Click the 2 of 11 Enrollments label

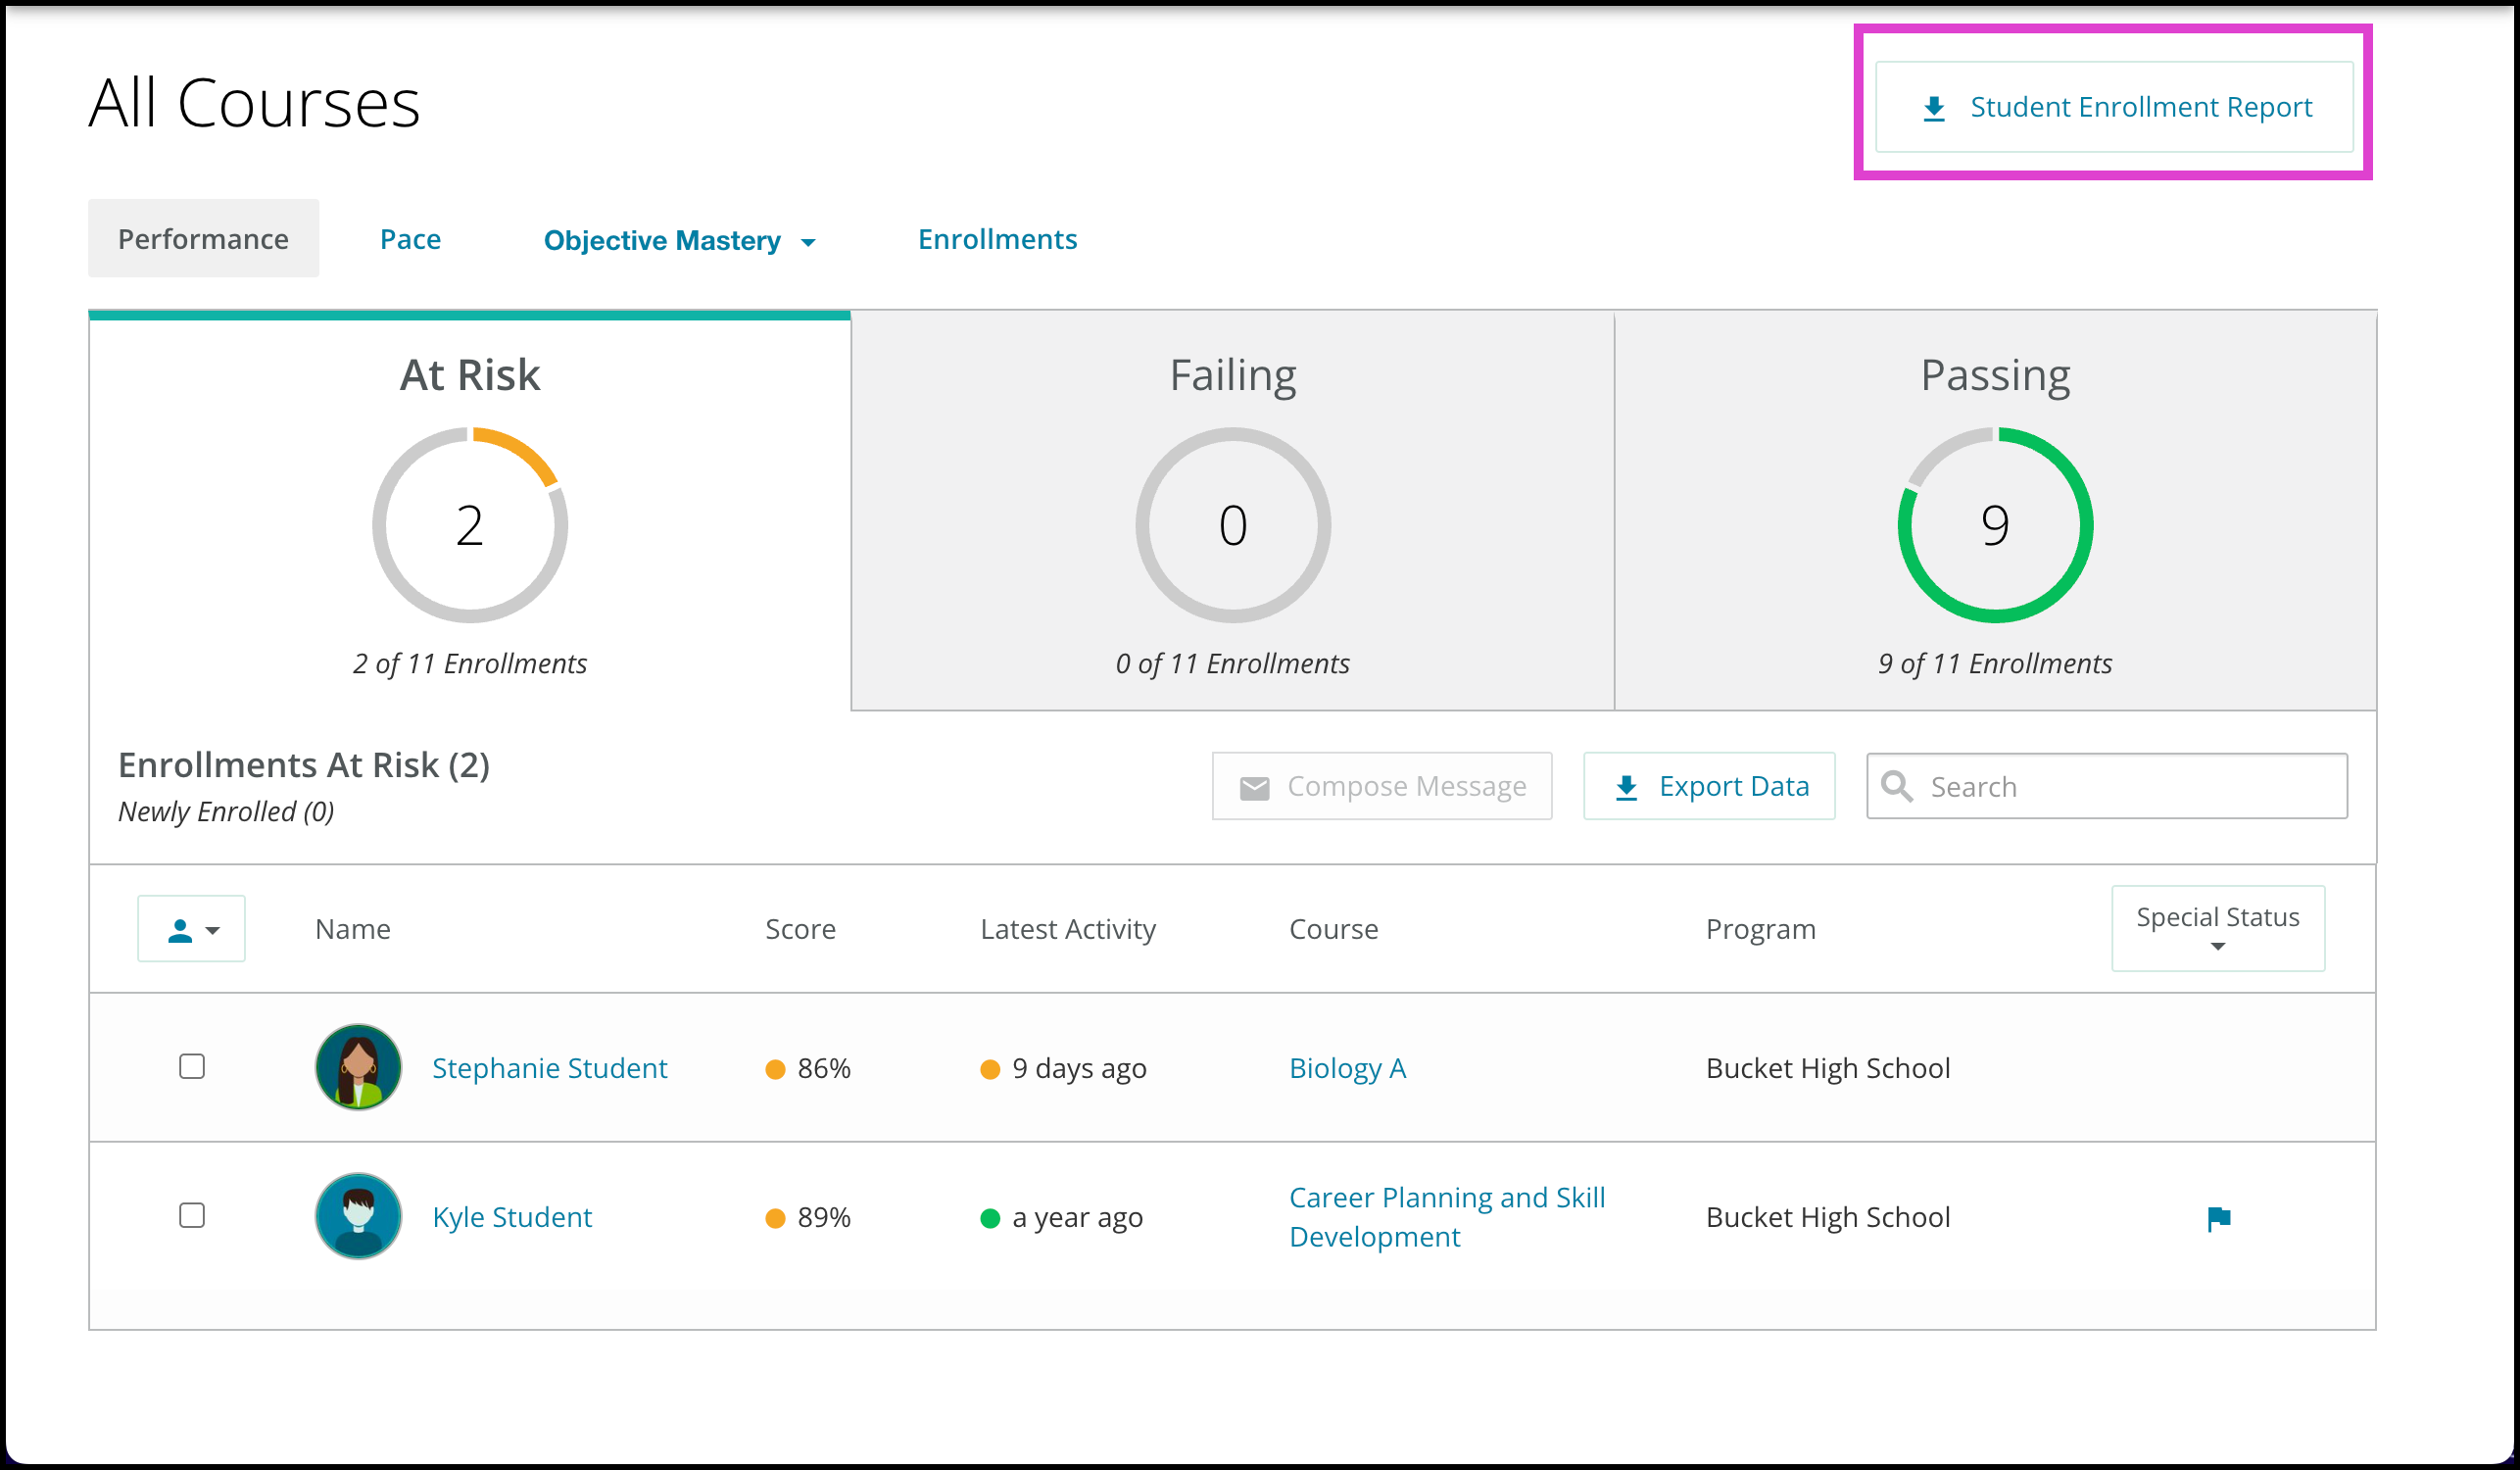point(470,664)
